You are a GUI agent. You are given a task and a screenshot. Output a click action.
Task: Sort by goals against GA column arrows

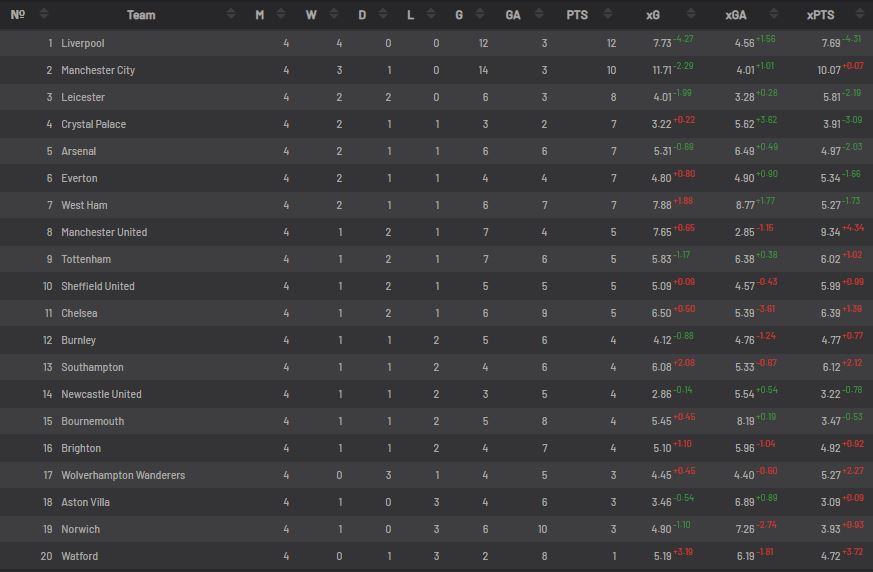coord(539,14)
